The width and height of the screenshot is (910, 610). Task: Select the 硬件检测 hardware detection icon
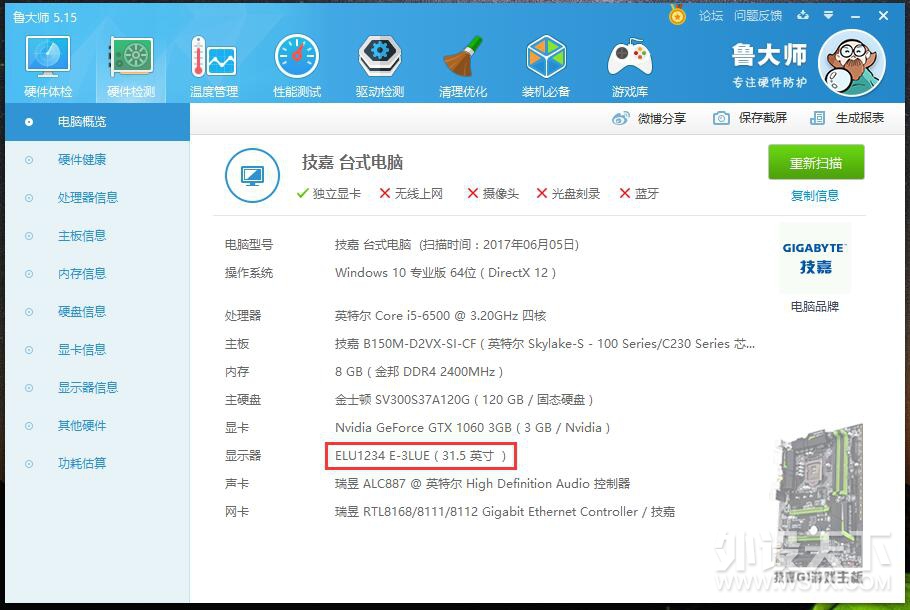[131, 66]
